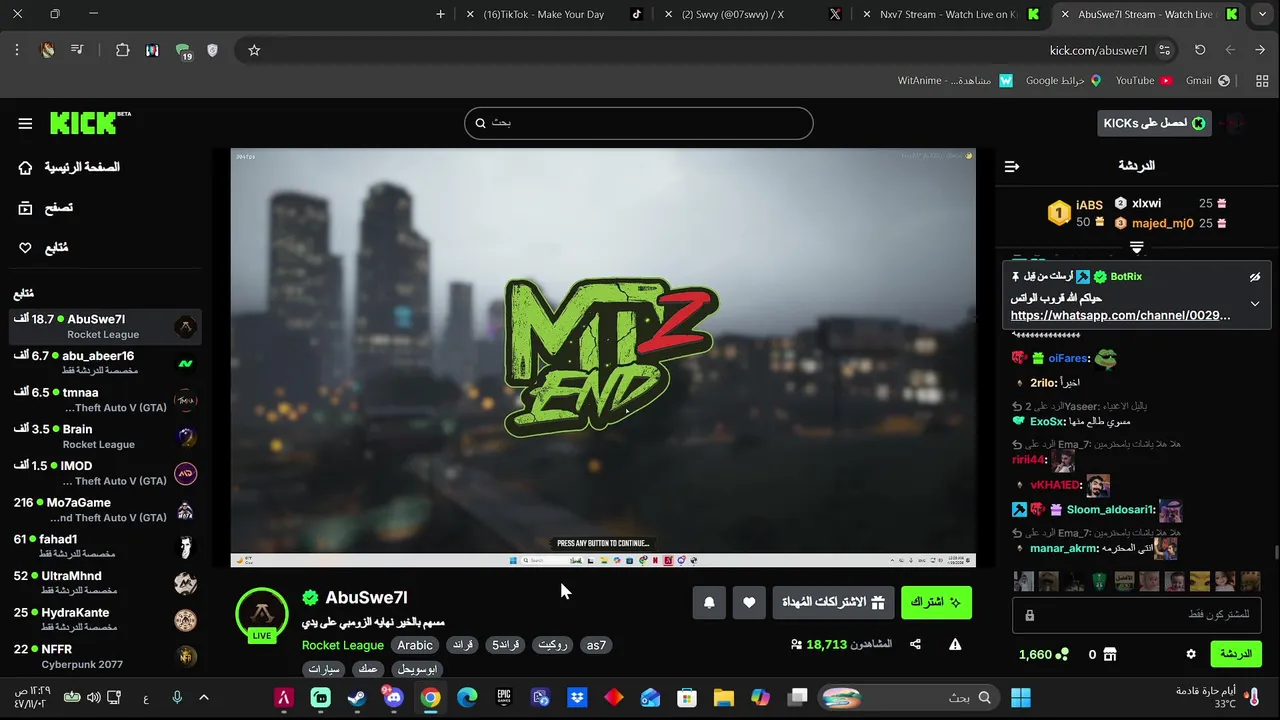
Task: Collapse the chat panel arrow icon
Action: [1012, 166]
